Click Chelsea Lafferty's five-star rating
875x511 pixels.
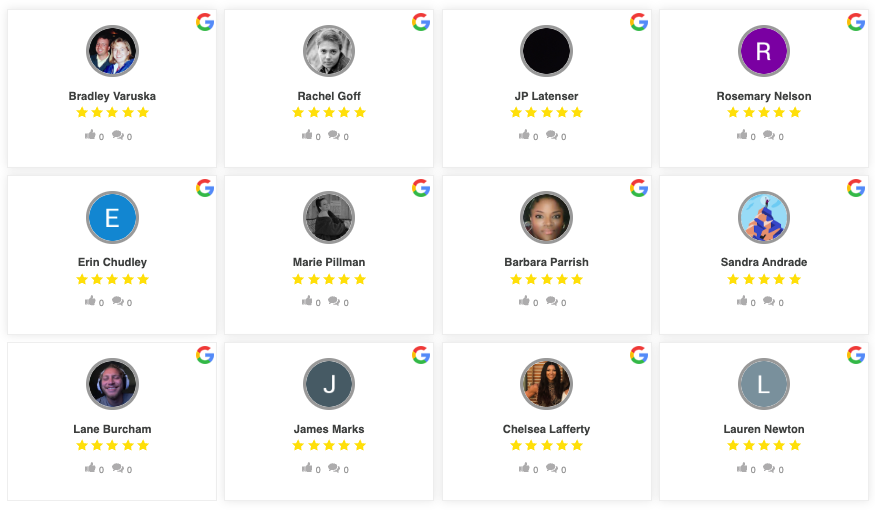tap(546, 445)
